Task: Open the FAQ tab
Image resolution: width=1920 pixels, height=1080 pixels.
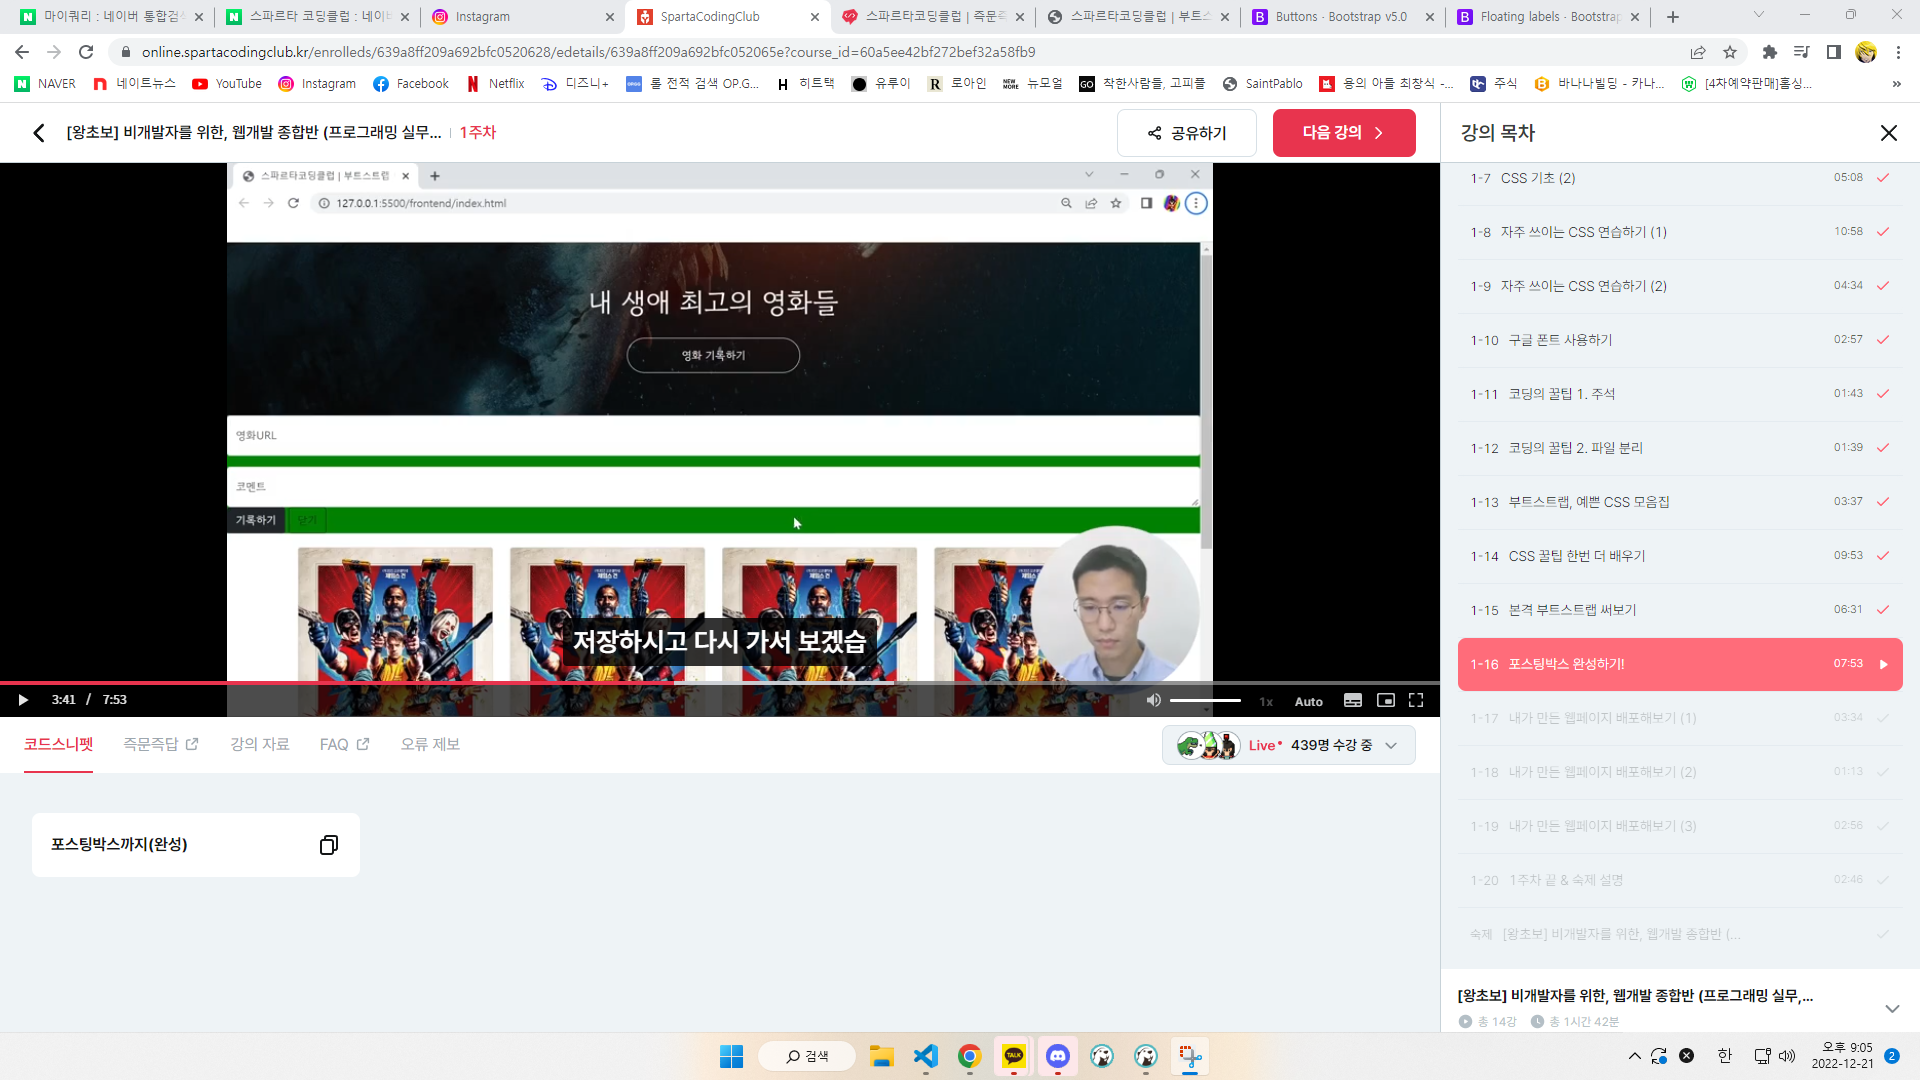Action: coord(344,745)
